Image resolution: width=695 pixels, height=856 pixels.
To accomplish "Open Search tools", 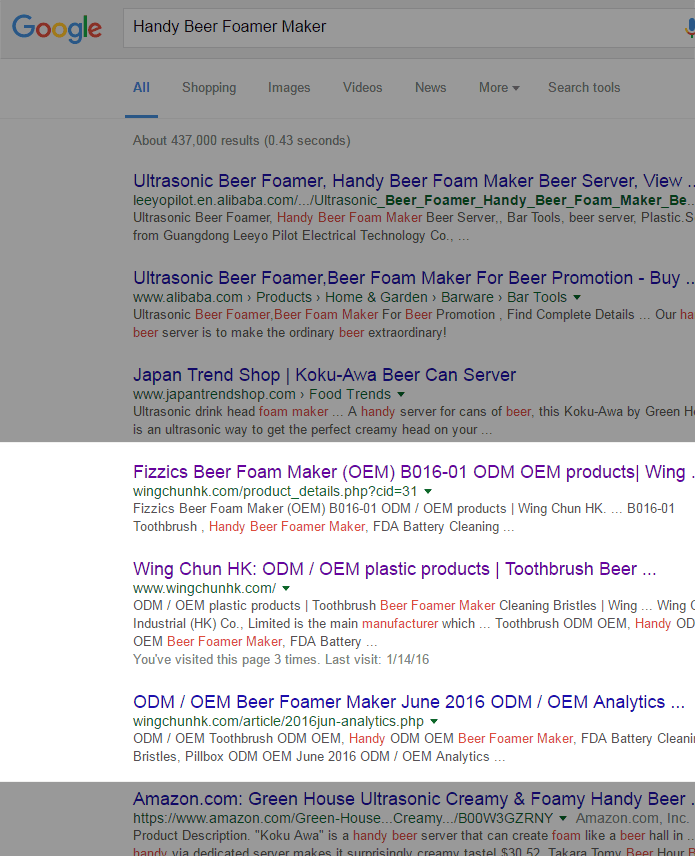I will pos(584,87).
